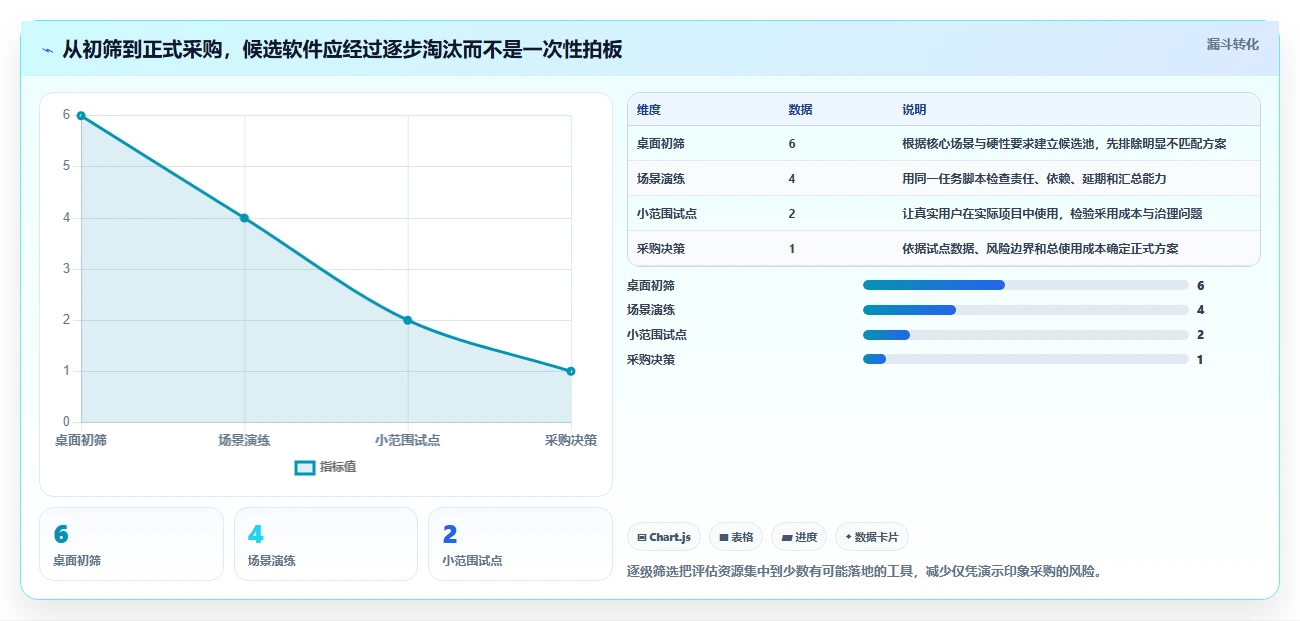Click the description starting 根据核心场景与硬性要求

tap(1064, 144)
